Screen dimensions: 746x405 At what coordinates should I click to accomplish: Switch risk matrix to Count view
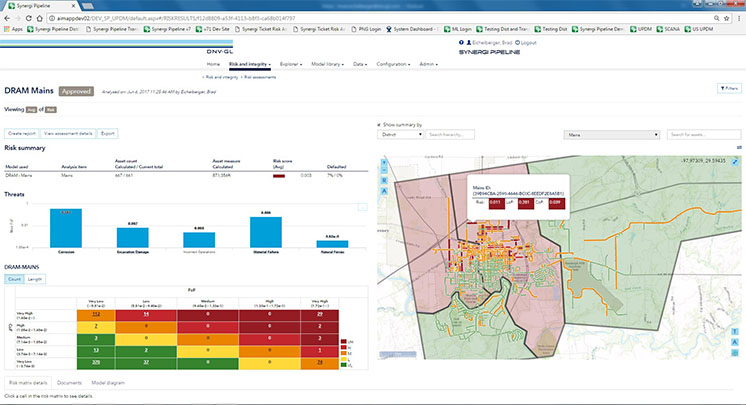[x=15, y=280]
